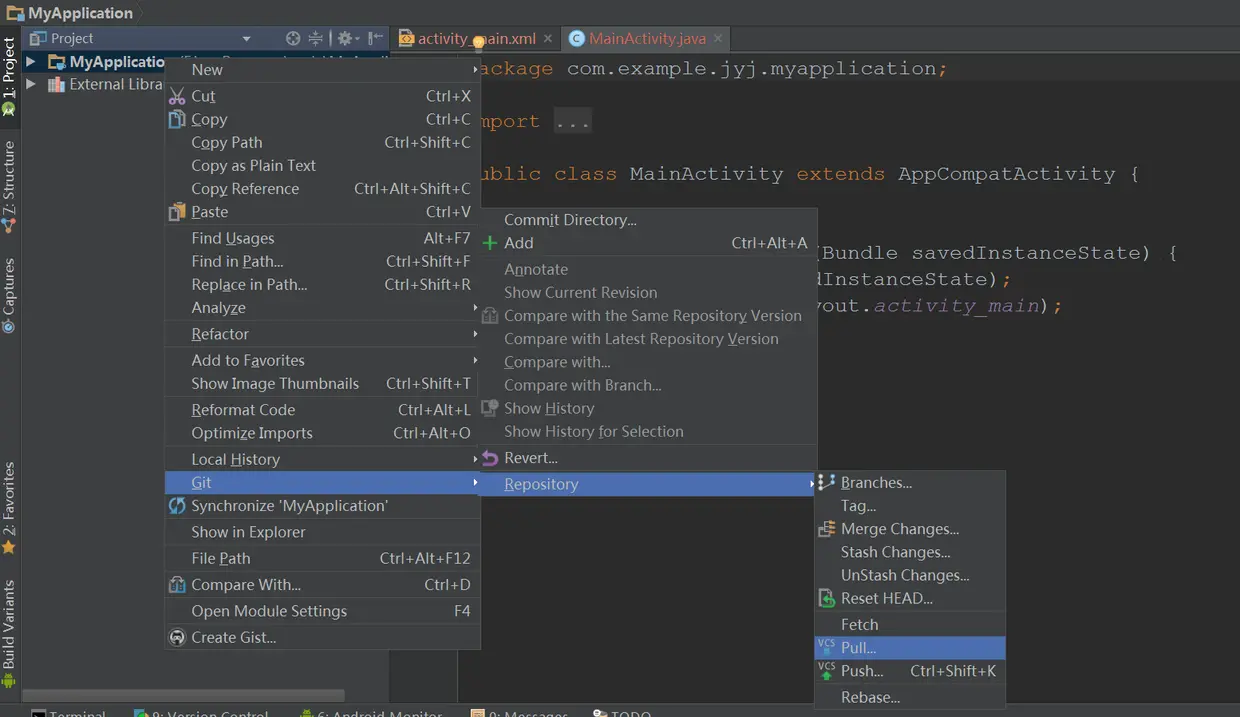
Task: Click Commit Directory... menu item
Action: (647, 220)
